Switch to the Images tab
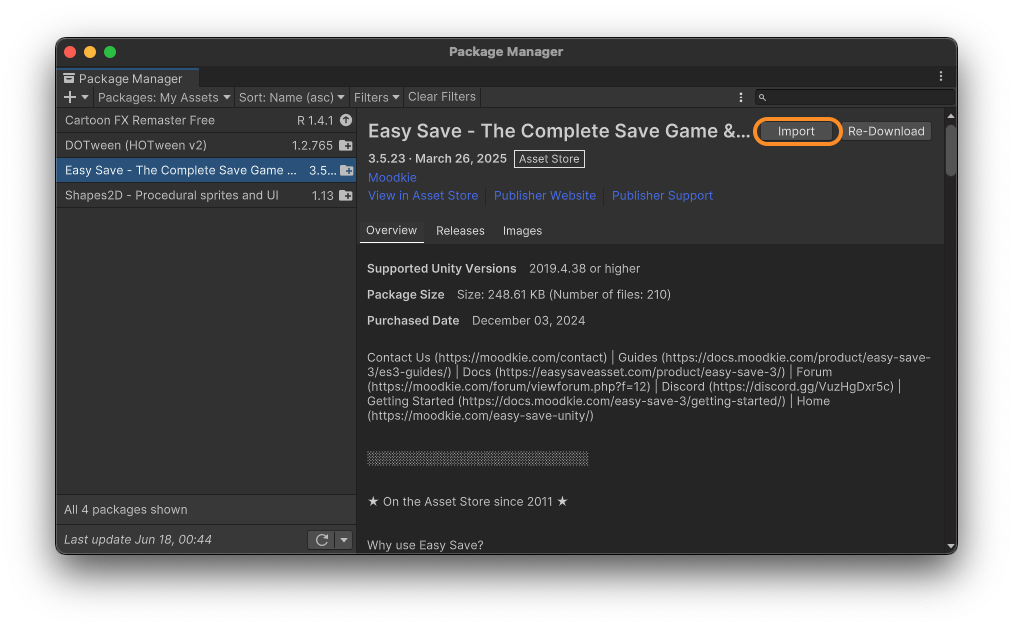Screen dimensions: 1013x628 [522, 231]
